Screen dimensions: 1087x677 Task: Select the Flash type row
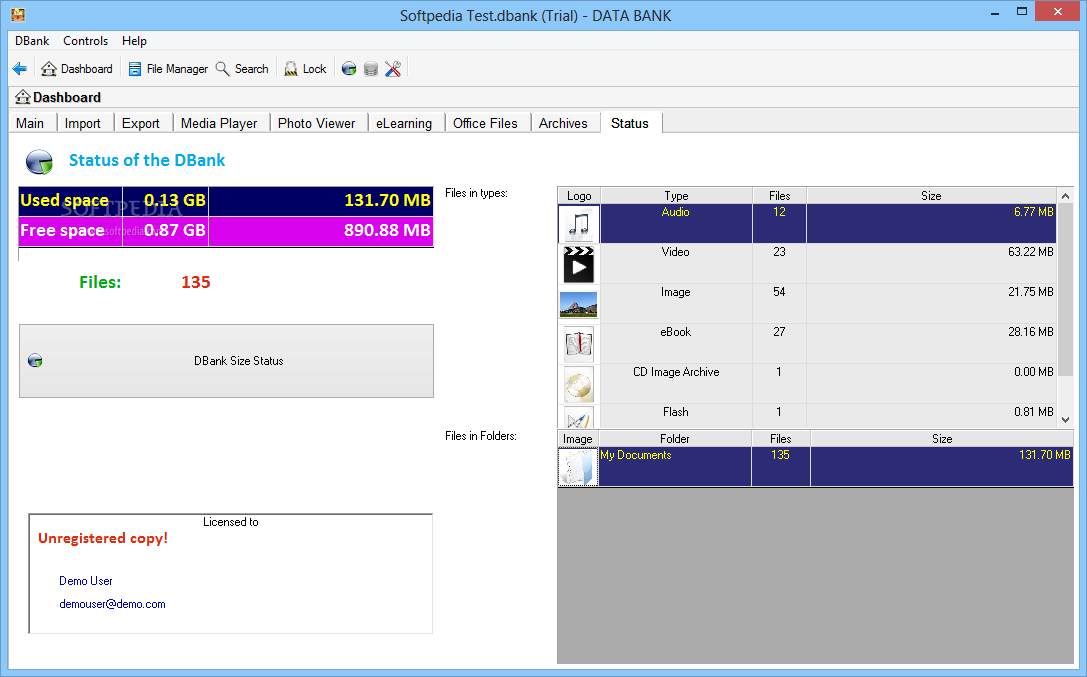807,416
